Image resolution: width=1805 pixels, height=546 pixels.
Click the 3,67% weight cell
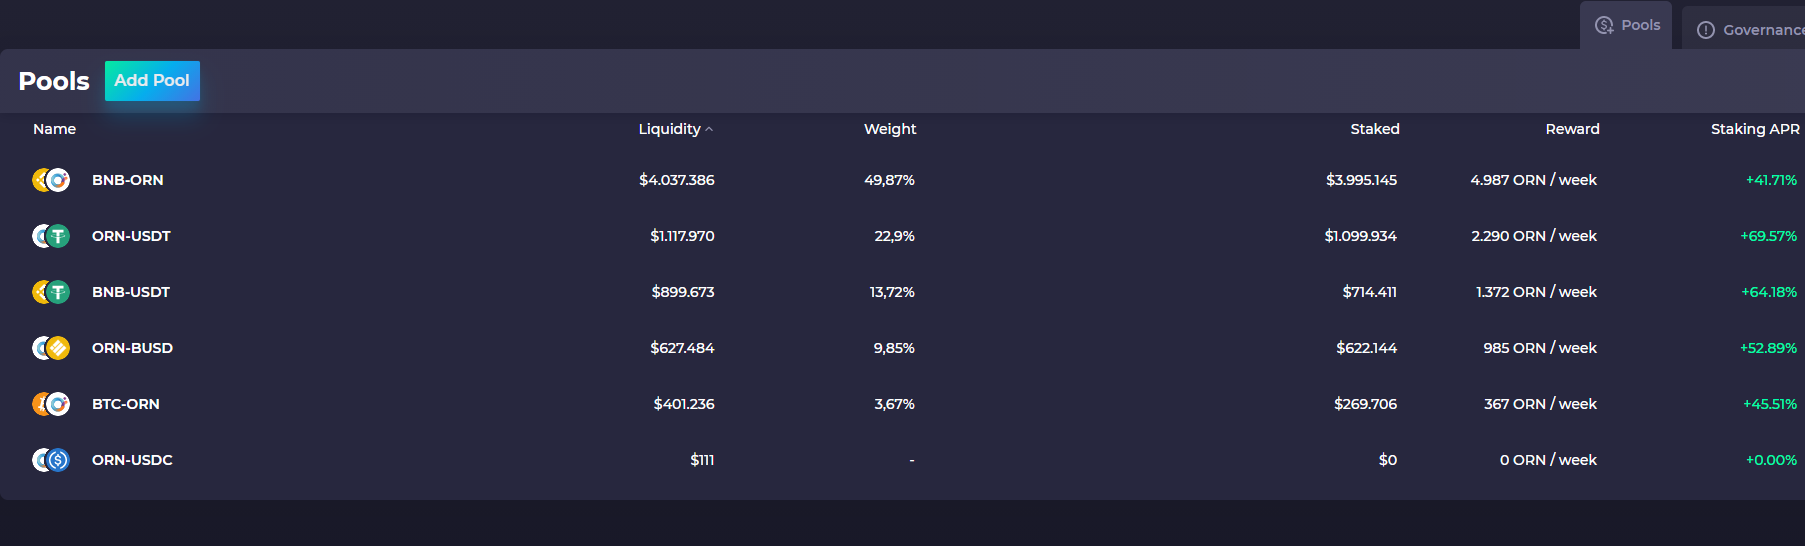pyautogui.click(x=895, y=404)
